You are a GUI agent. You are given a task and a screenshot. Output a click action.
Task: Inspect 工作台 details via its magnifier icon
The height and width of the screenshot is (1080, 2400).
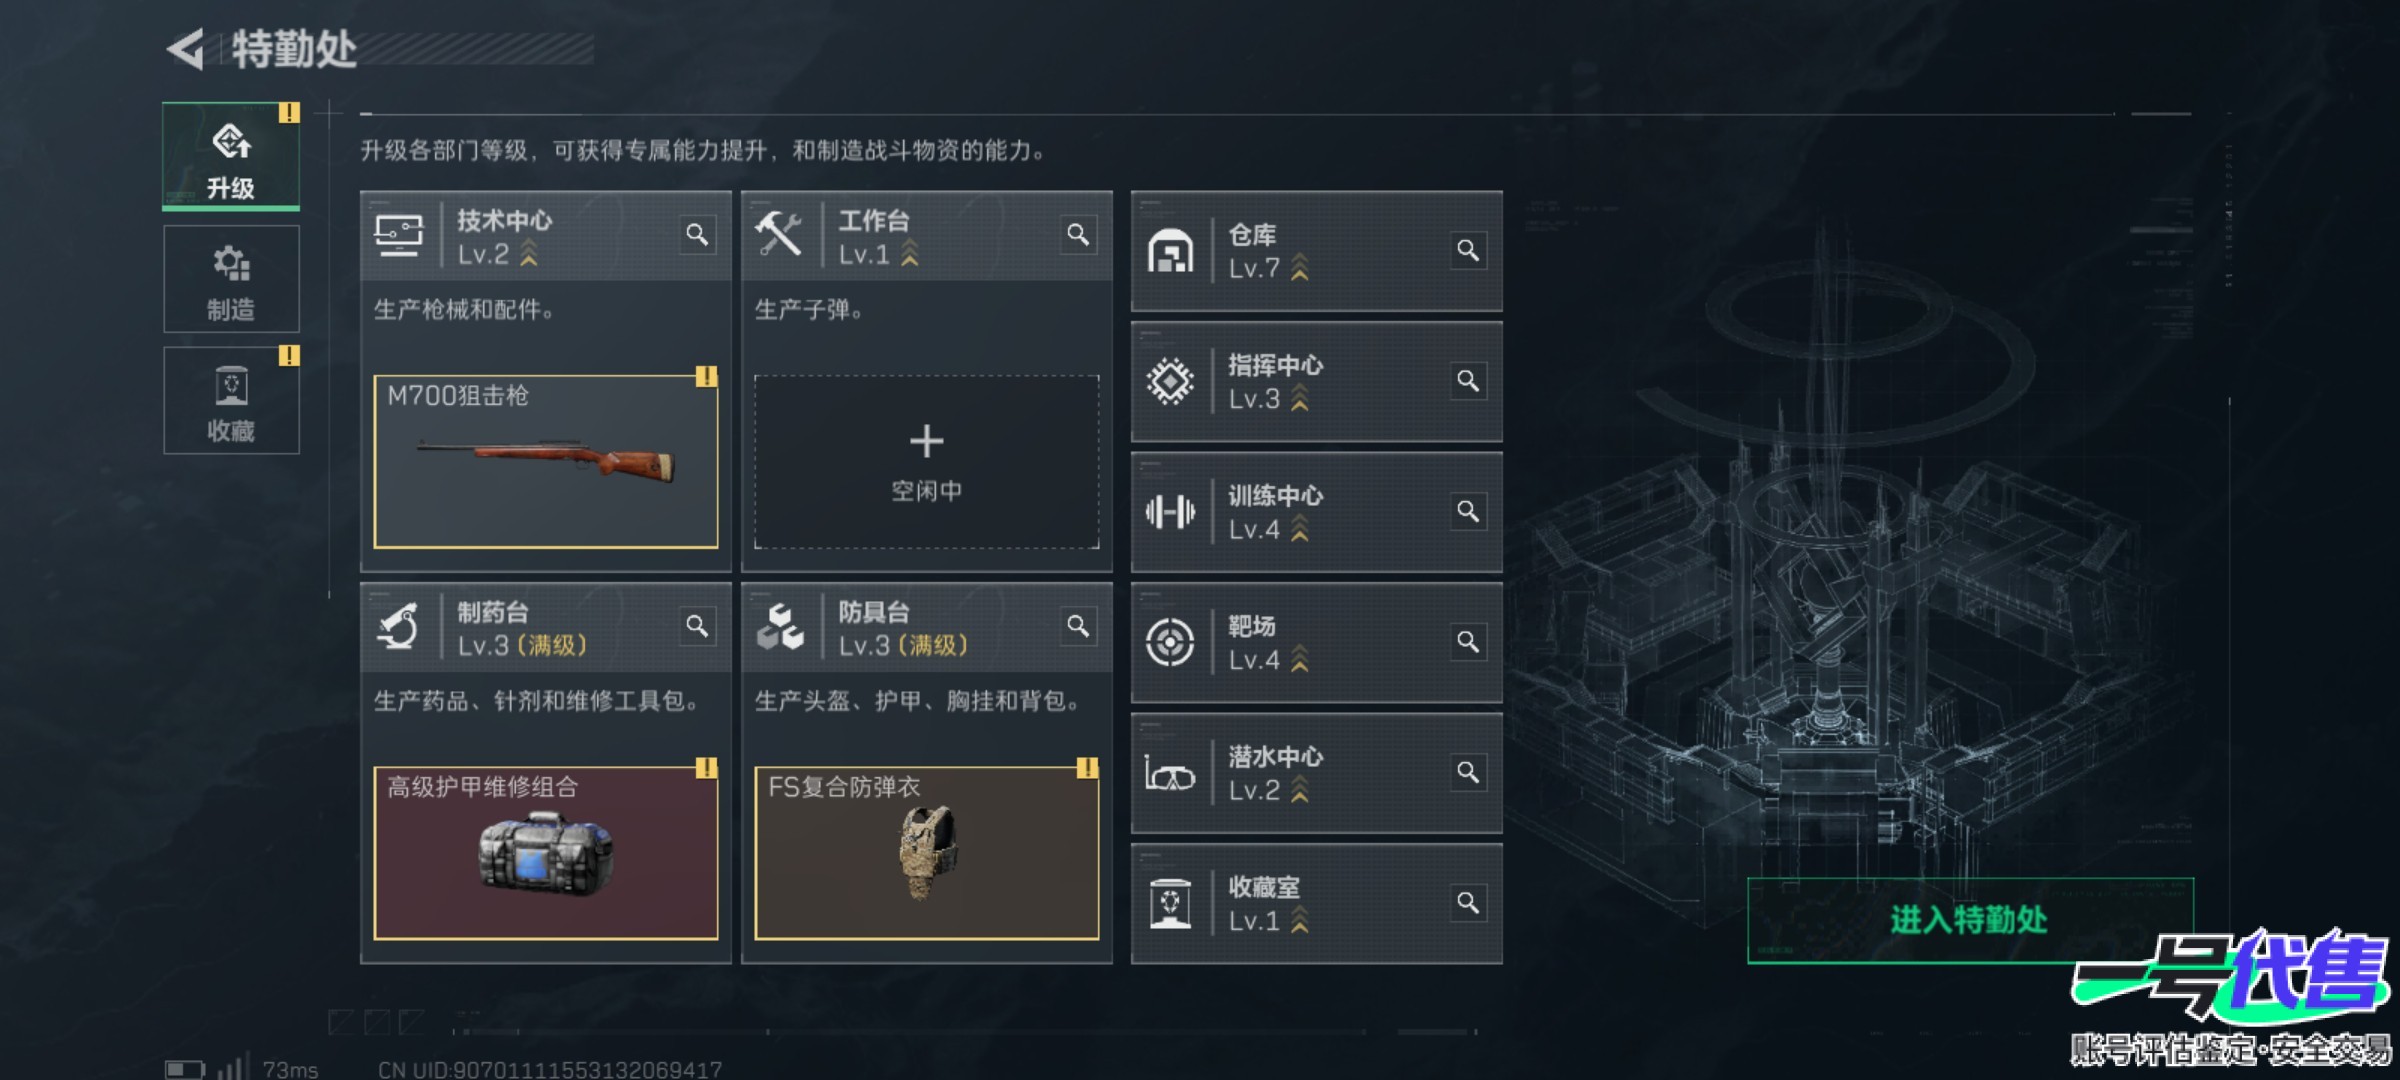[1078, 235]
